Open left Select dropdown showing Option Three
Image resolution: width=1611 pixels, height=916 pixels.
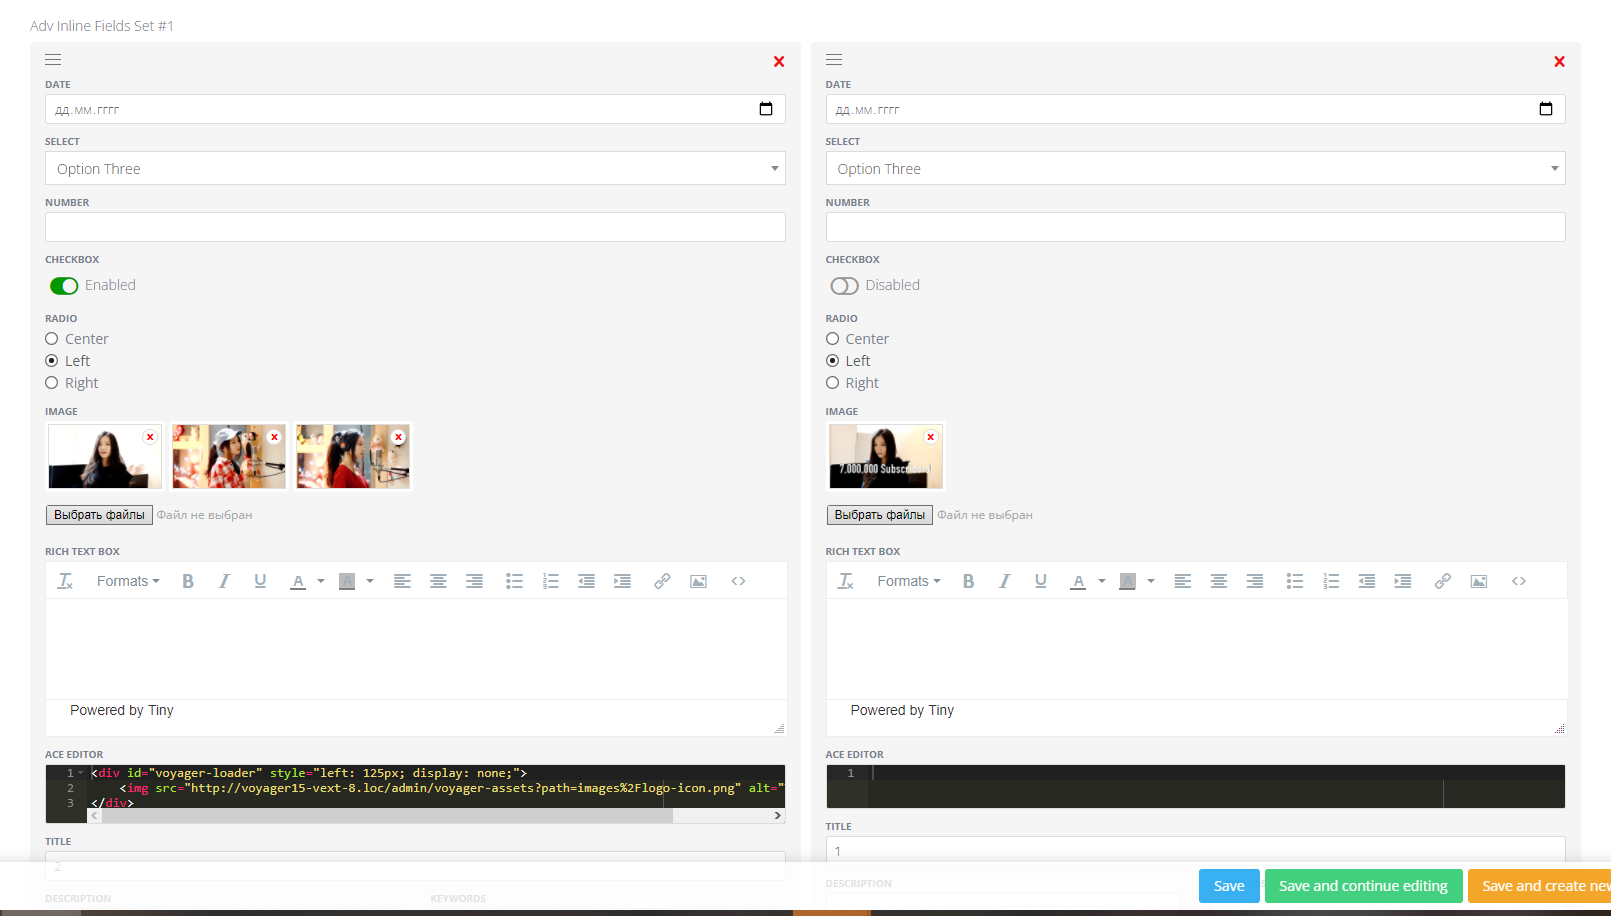(x=415, y=168)
